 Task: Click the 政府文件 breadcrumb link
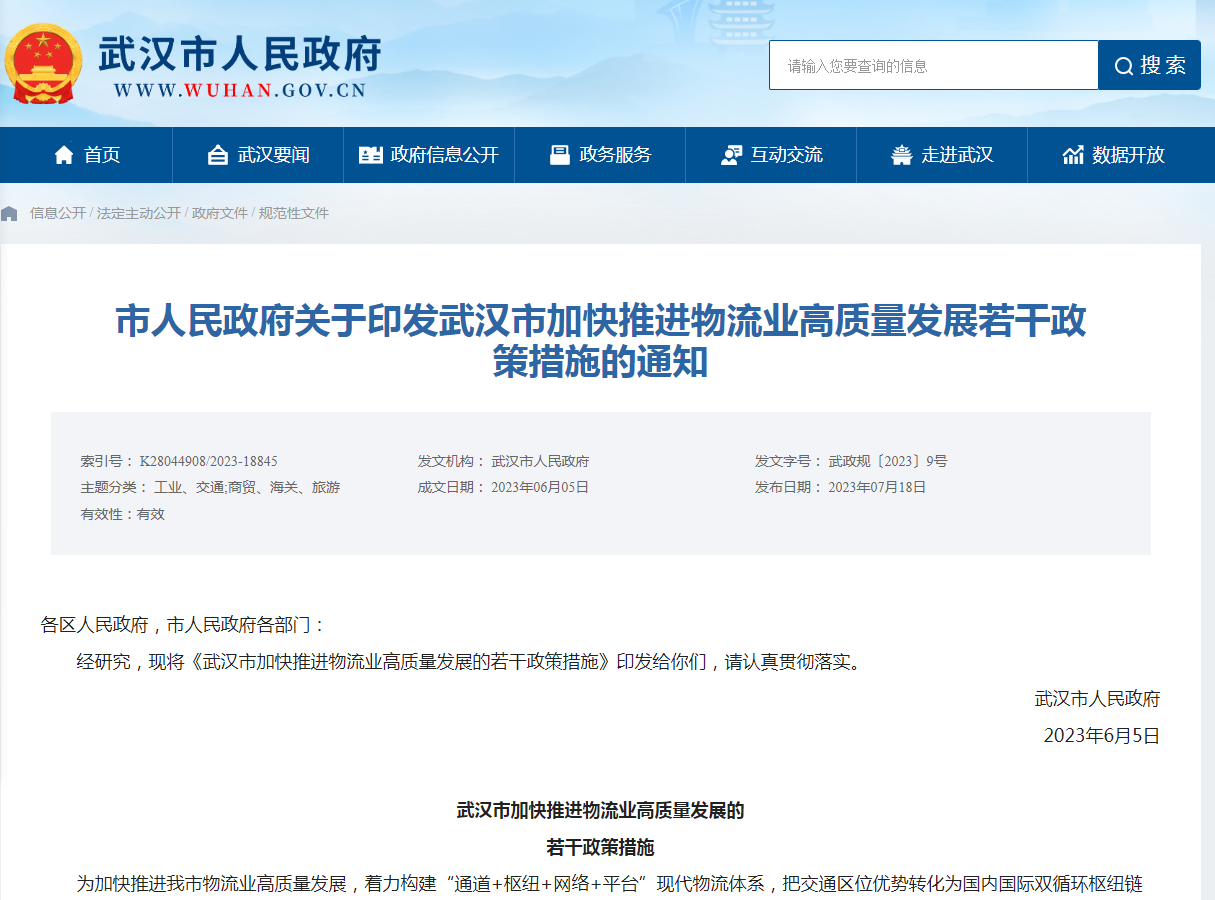tap(220, 213)
